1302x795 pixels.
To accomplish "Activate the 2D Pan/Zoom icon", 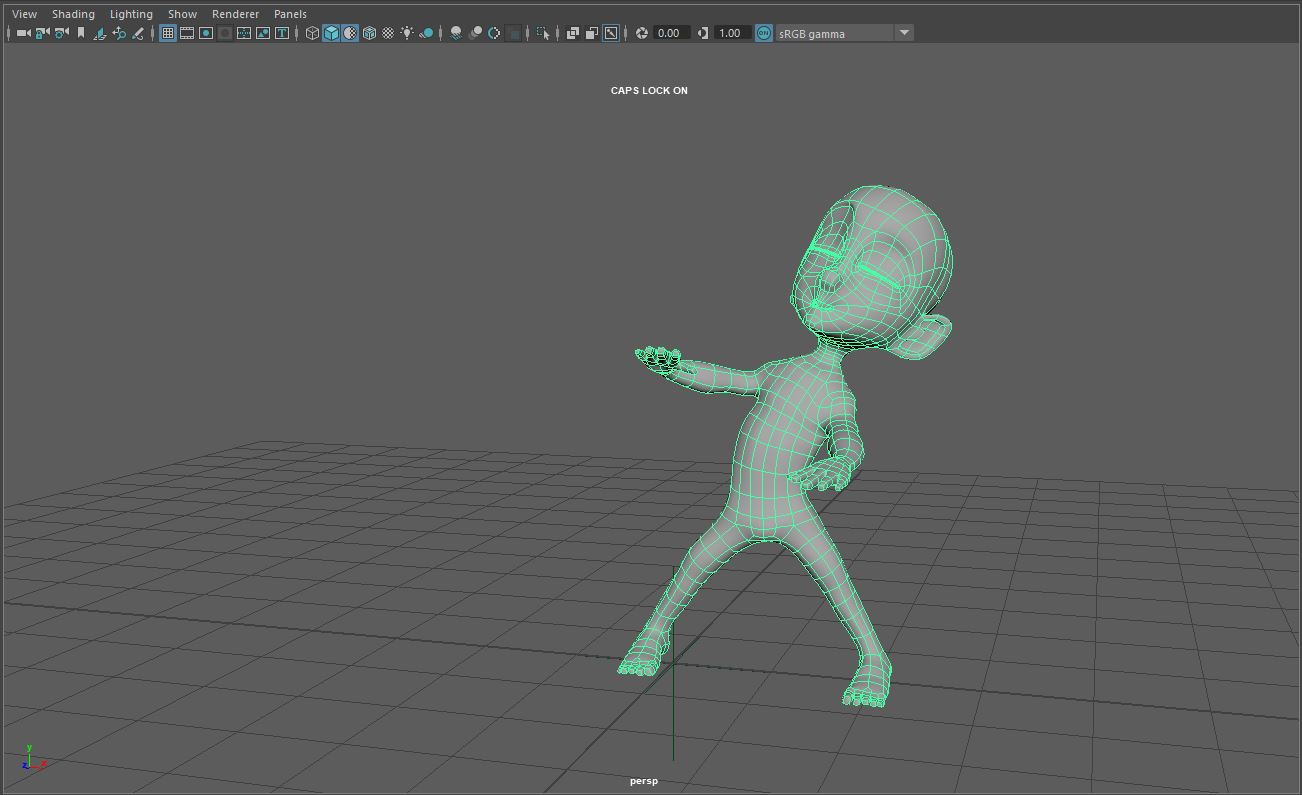I will 119,33.
